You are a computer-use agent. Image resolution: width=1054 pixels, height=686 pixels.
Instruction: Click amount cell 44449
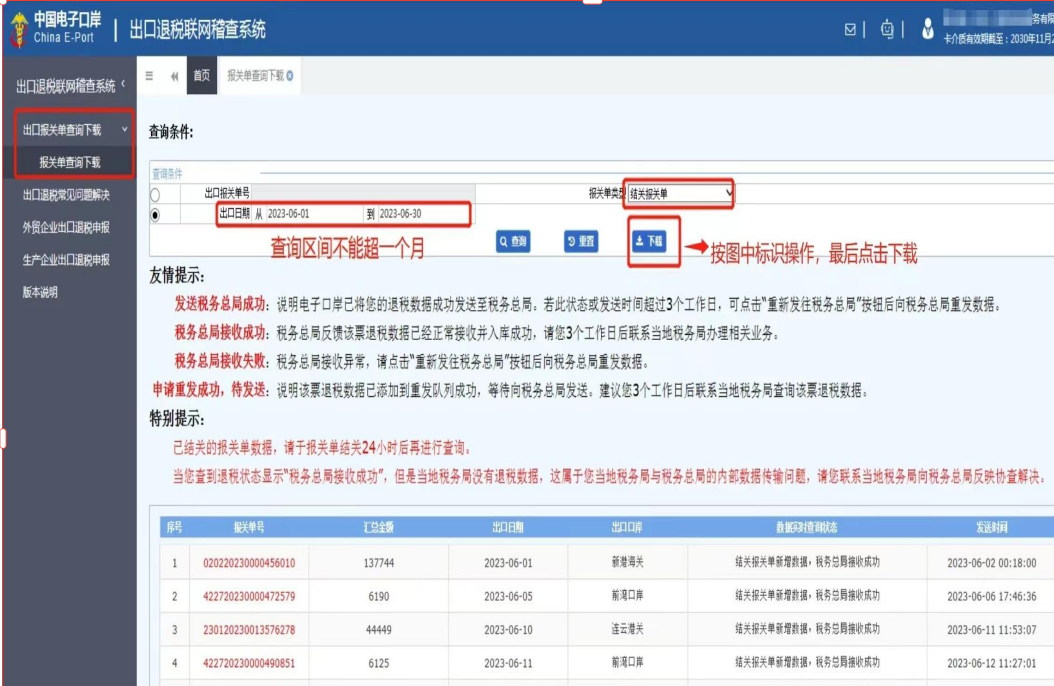click(x=378, y=630)
